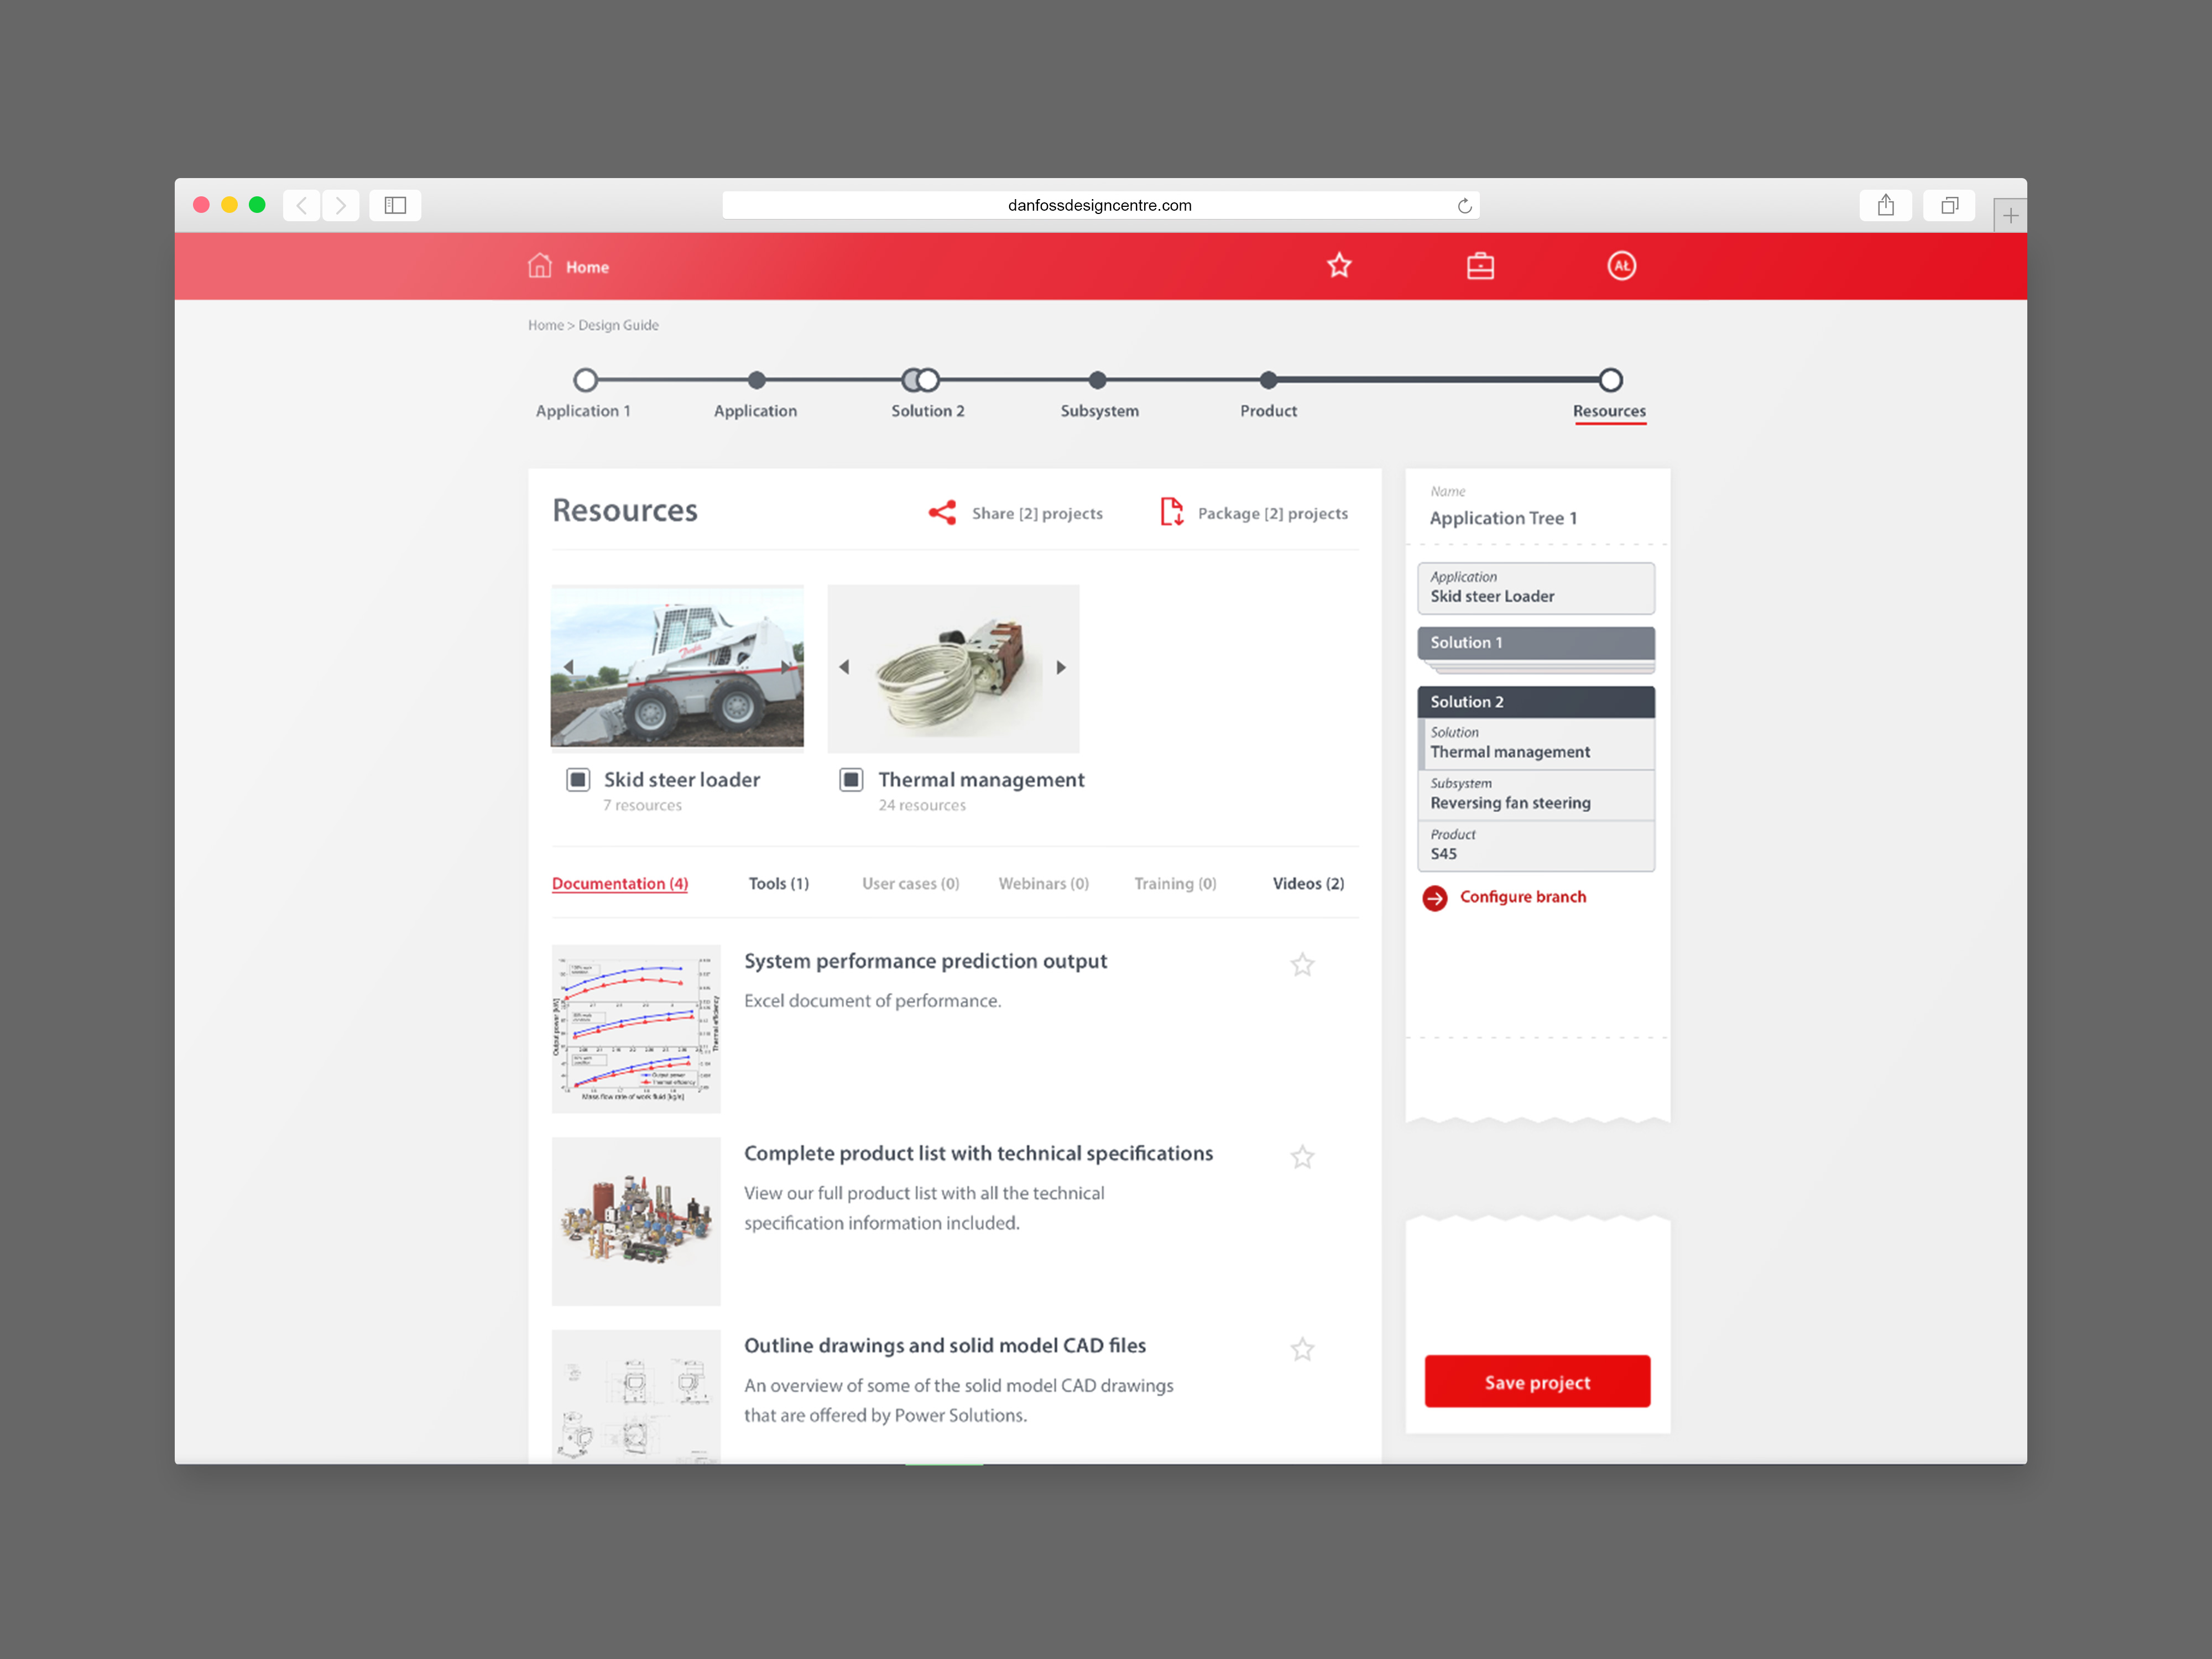Jump to the Subsystem step marker
Screen dimensions: 2212x1659
coord(1098,380)
